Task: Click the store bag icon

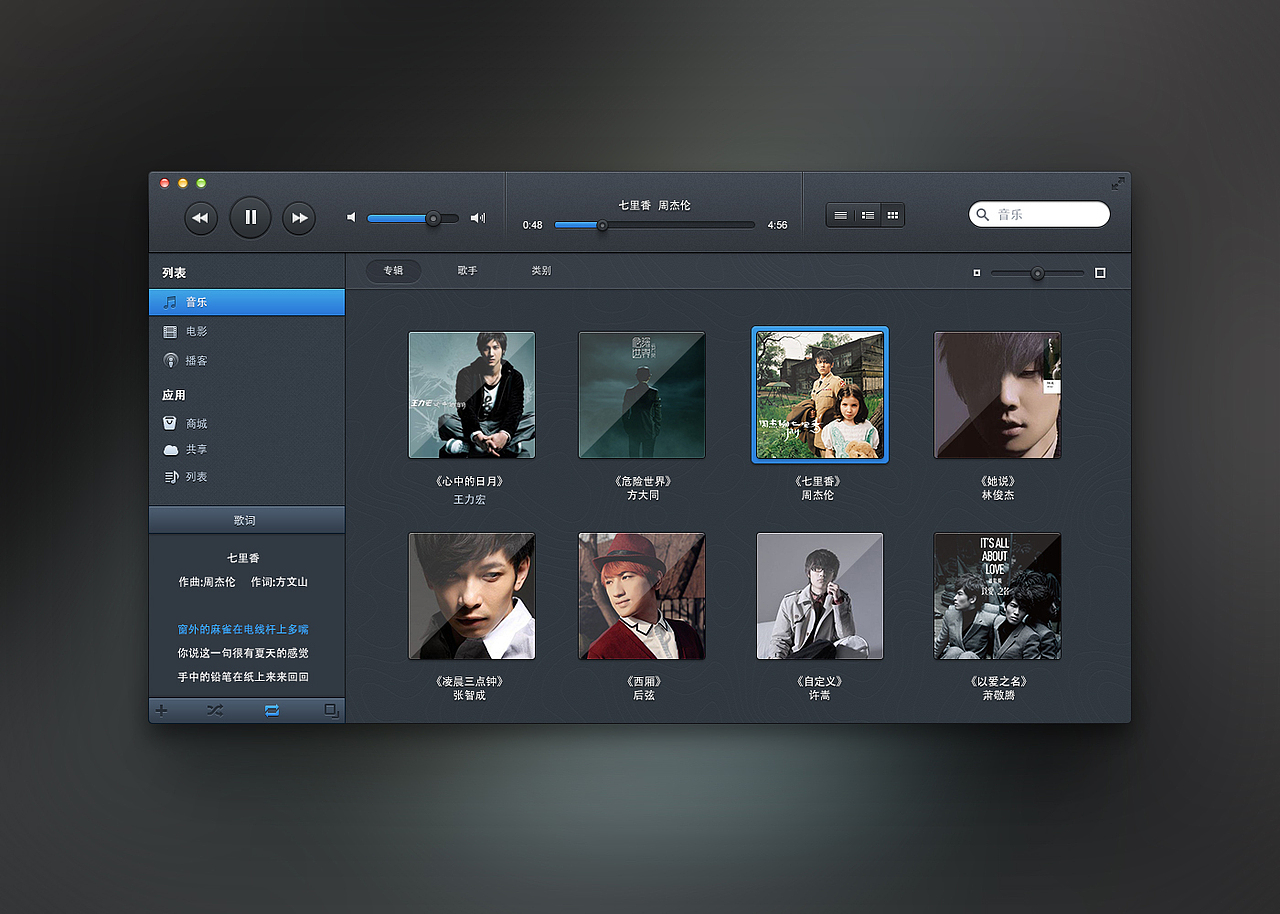Action: 170,423
